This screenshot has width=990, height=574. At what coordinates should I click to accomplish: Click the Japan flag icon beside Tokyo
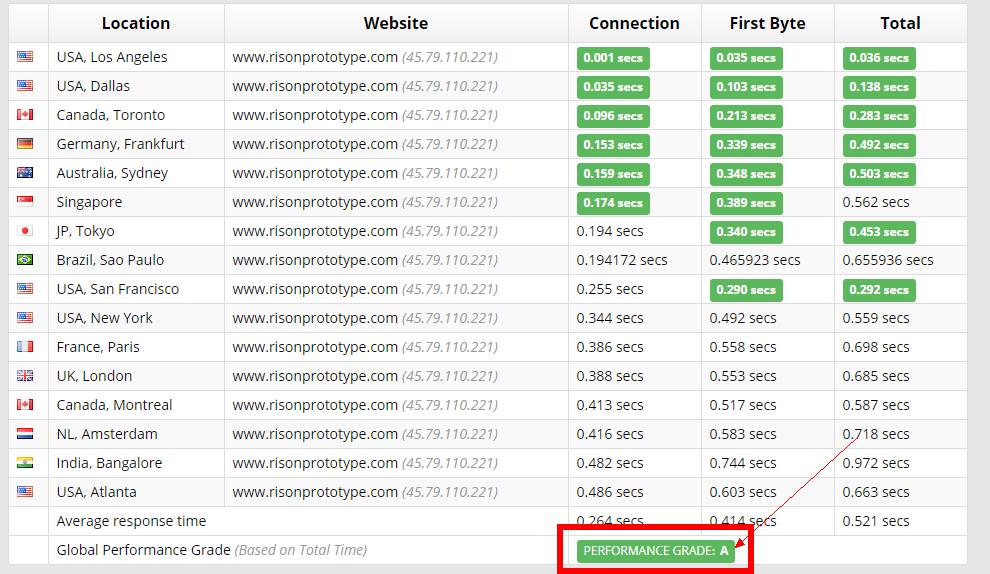[x=25, y=231]
